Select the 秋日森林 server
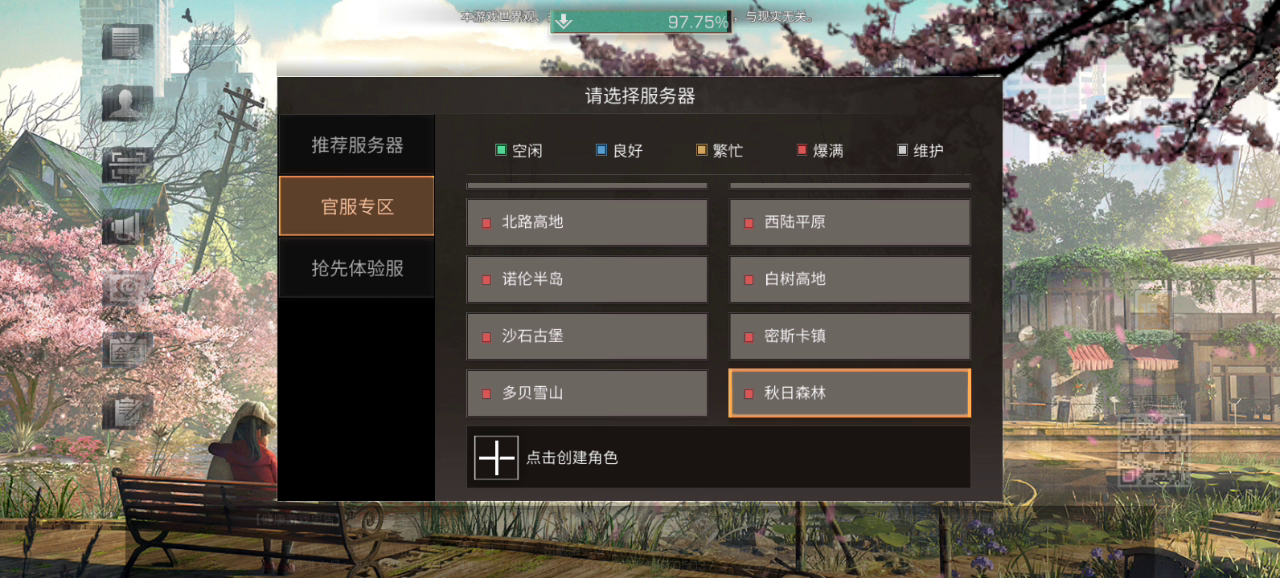Screen dimensions: 1280x578 click(x=850, y=393)
